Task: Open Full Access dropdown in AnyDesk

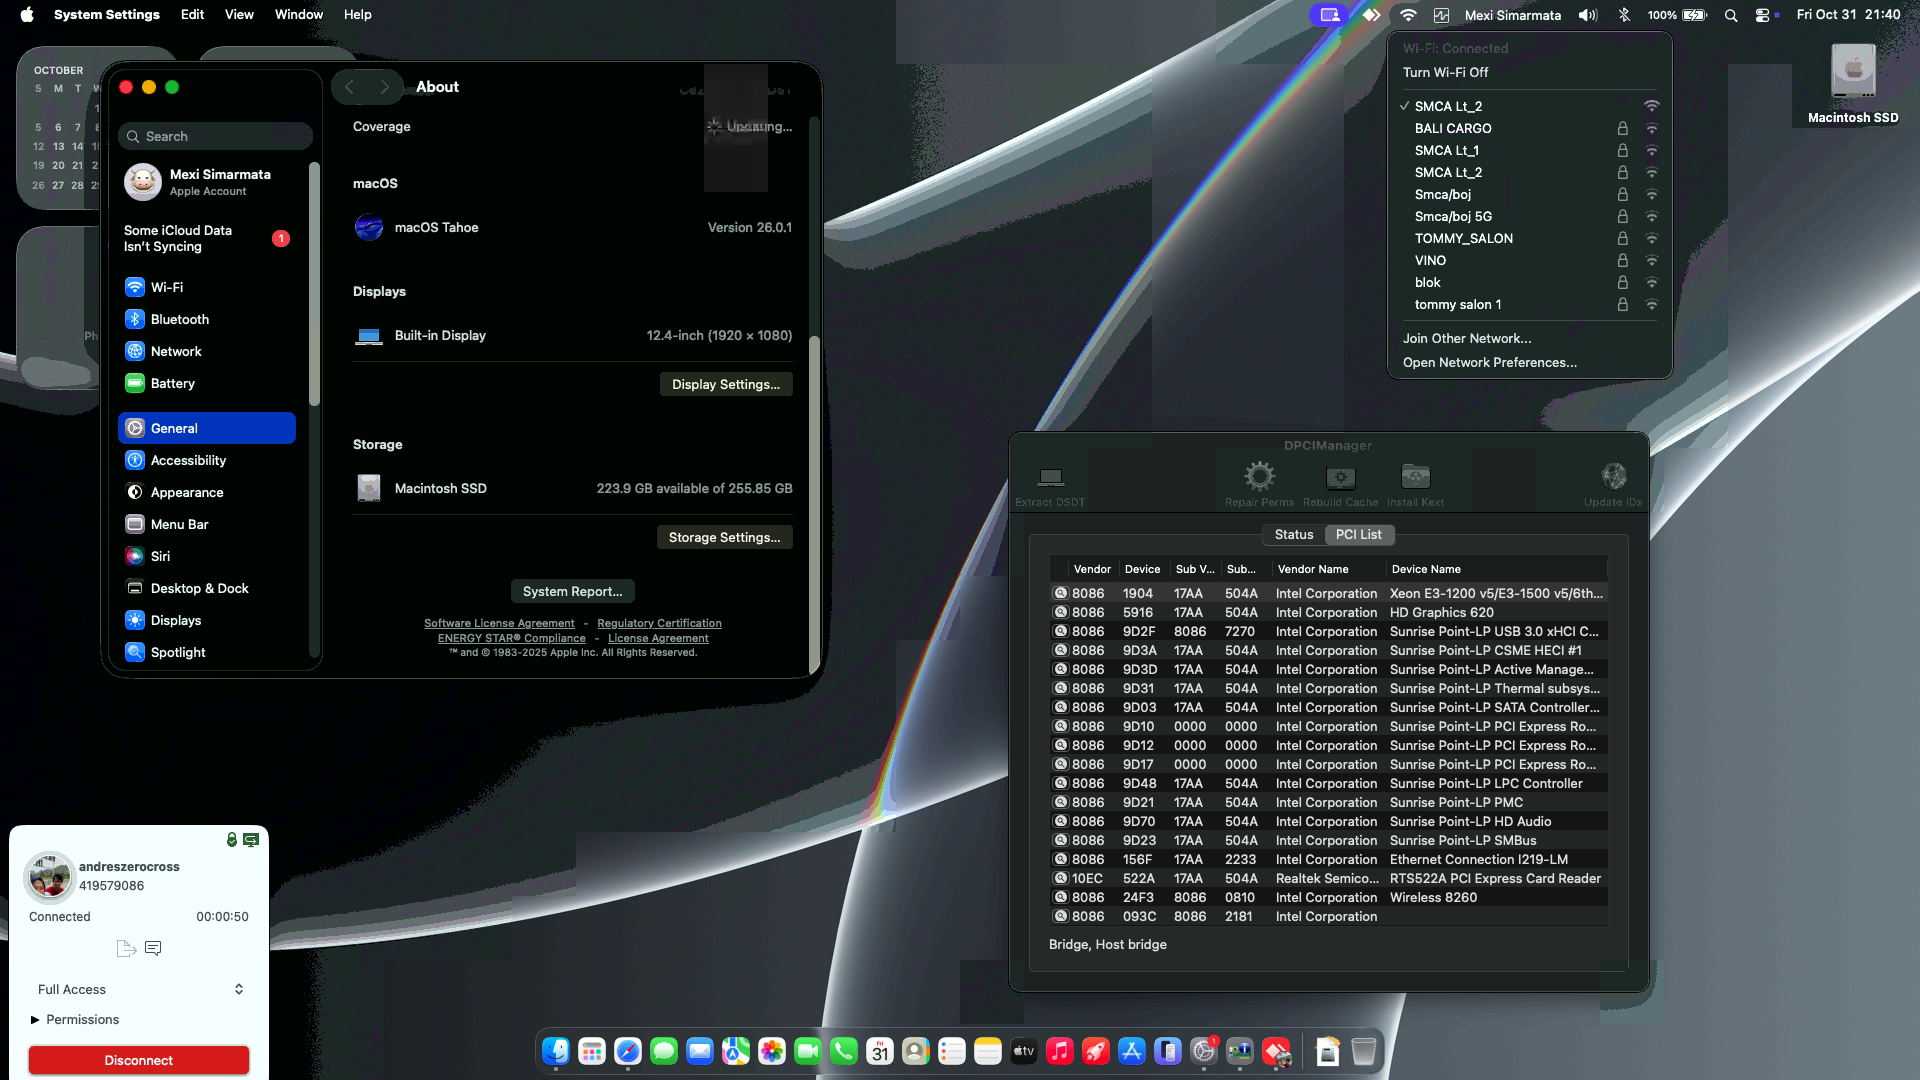Action: pos(140,989)
